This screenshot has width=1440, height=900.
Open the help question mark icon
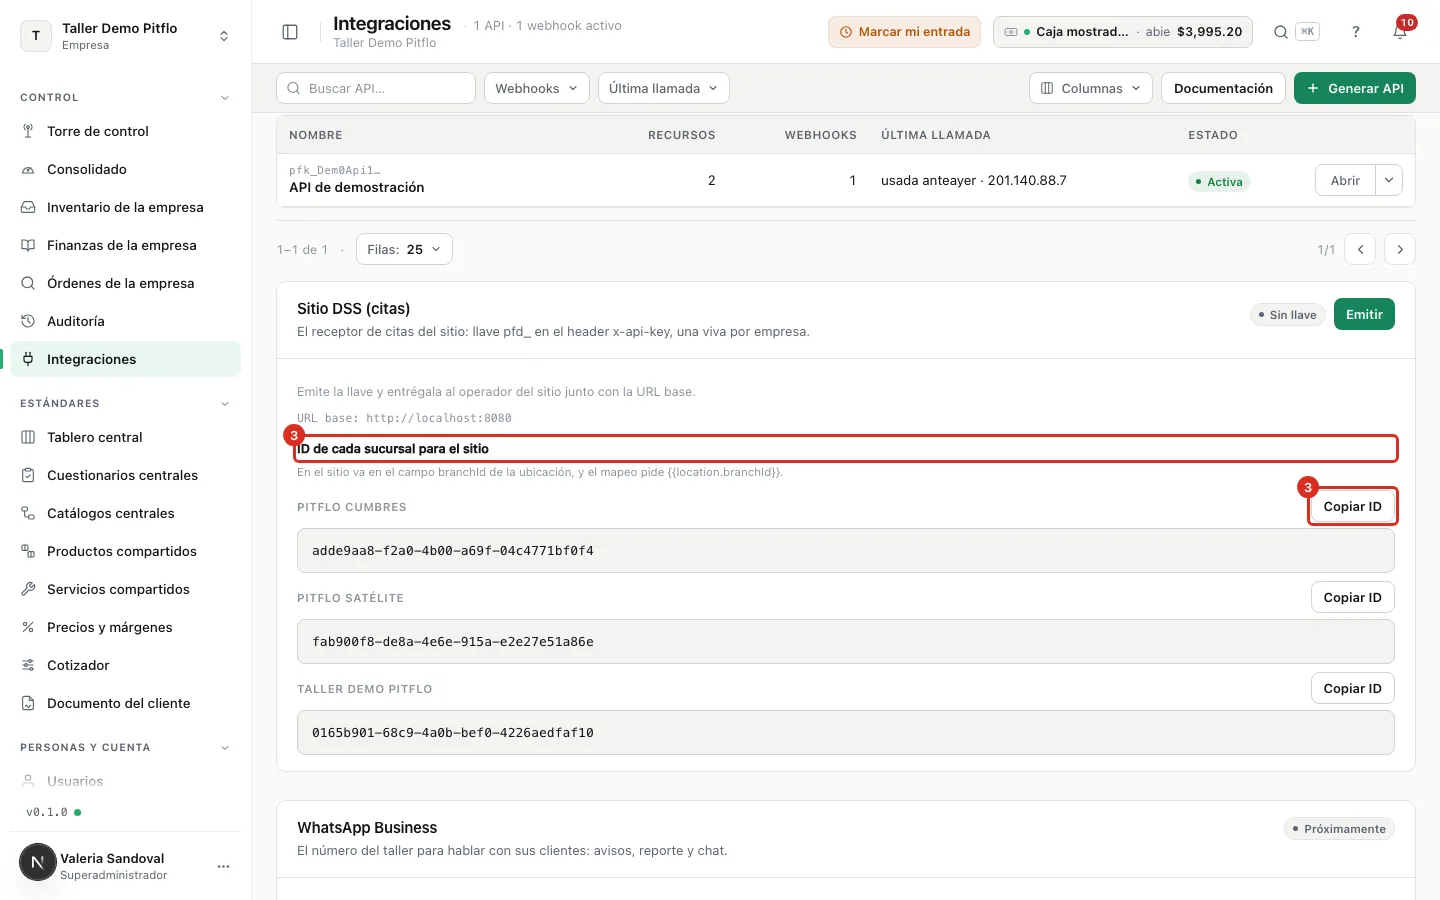tap(1356, 32)
